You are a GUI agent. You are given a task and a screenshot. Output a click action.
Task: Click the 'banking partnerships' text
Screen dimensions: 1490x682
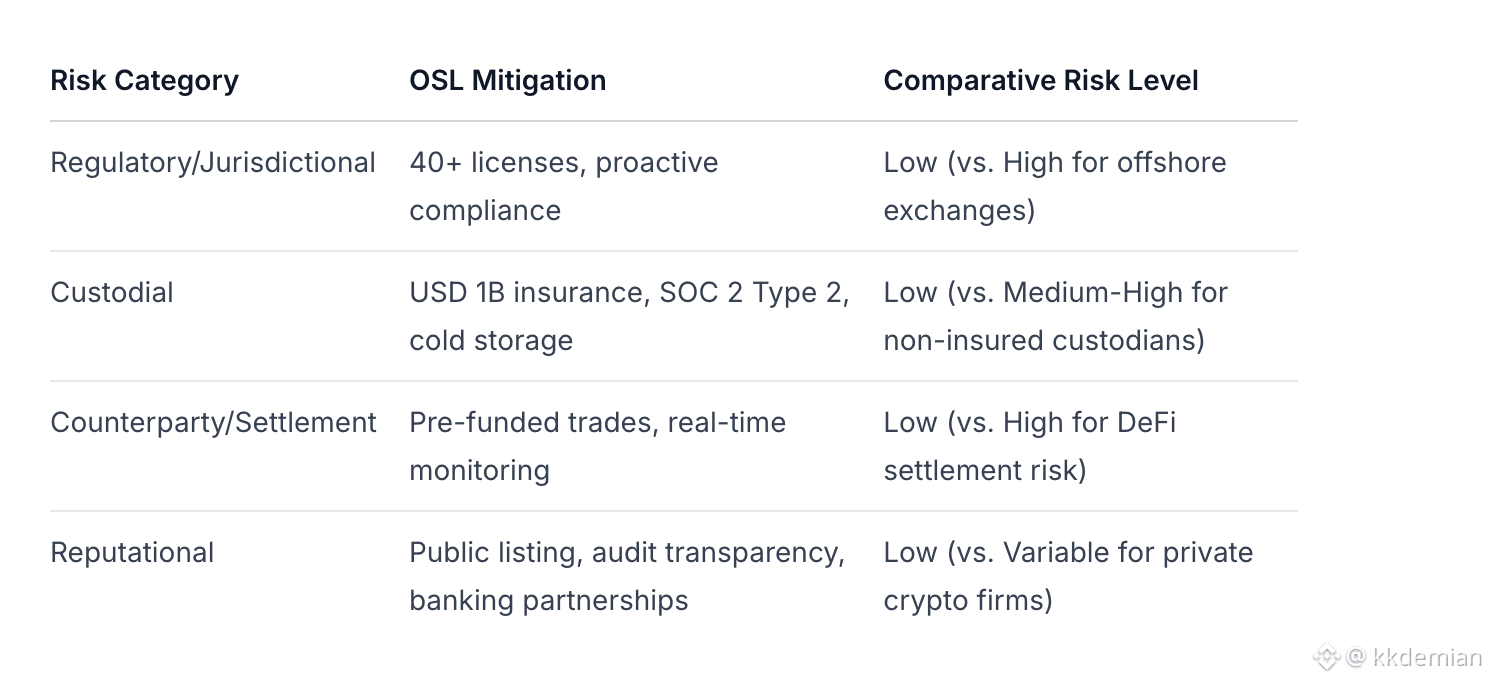548,600
